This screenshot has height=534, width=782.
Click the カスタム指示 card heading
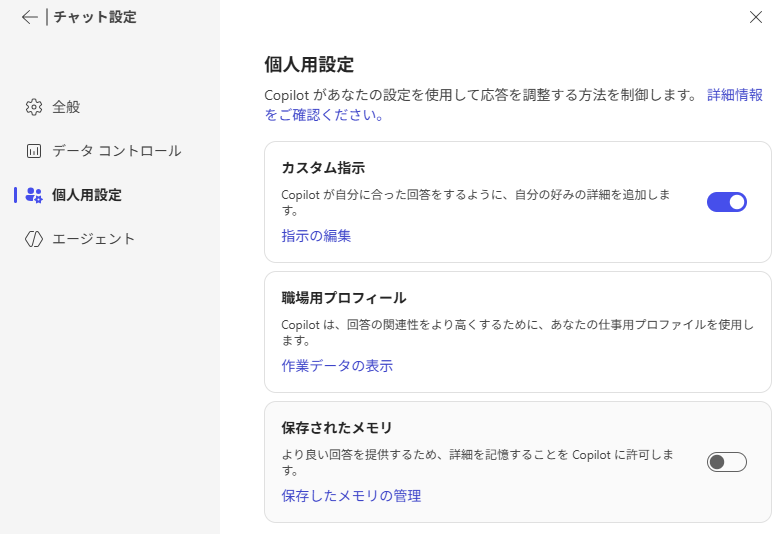pos(323,168)
